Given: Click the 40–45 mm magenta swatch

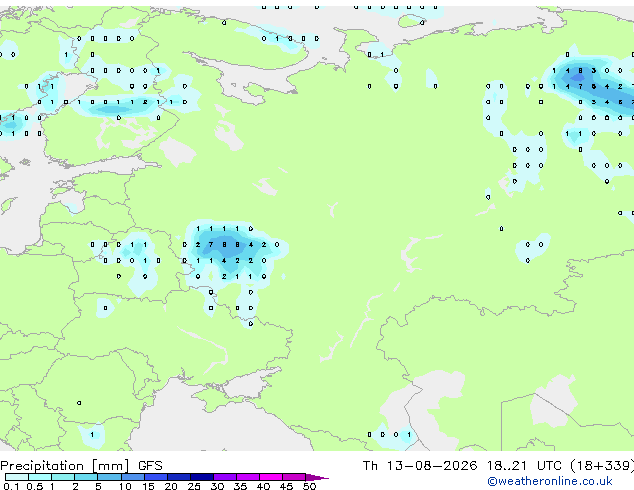Looking at the screenshot, I should 271,477.
